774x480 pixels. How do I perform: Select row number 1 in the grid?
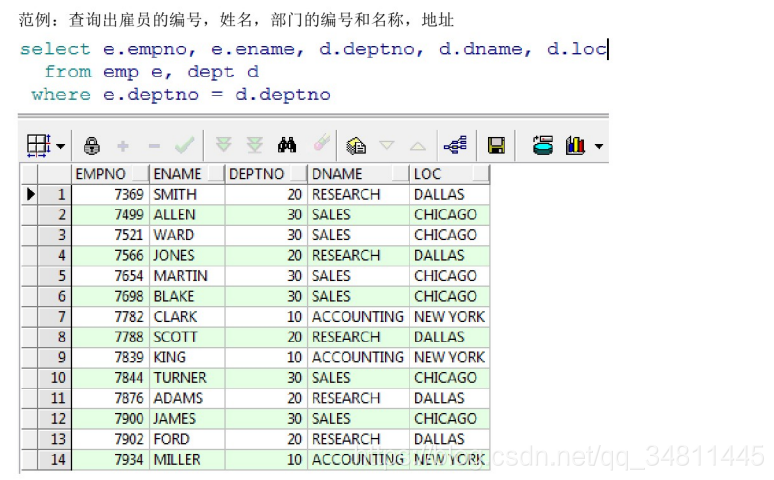point(55,195)
